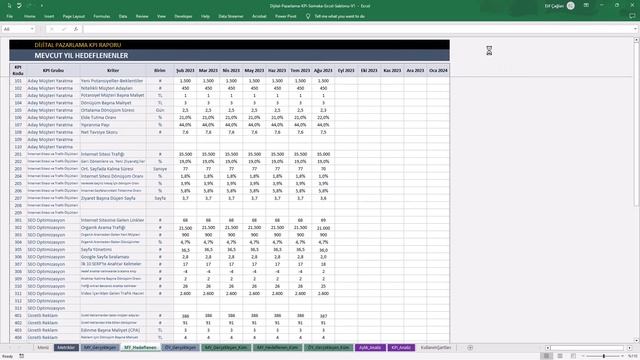Open the Developer ribbon tab
This screenshot has width=640, height=360.
(x=183, y=16)
